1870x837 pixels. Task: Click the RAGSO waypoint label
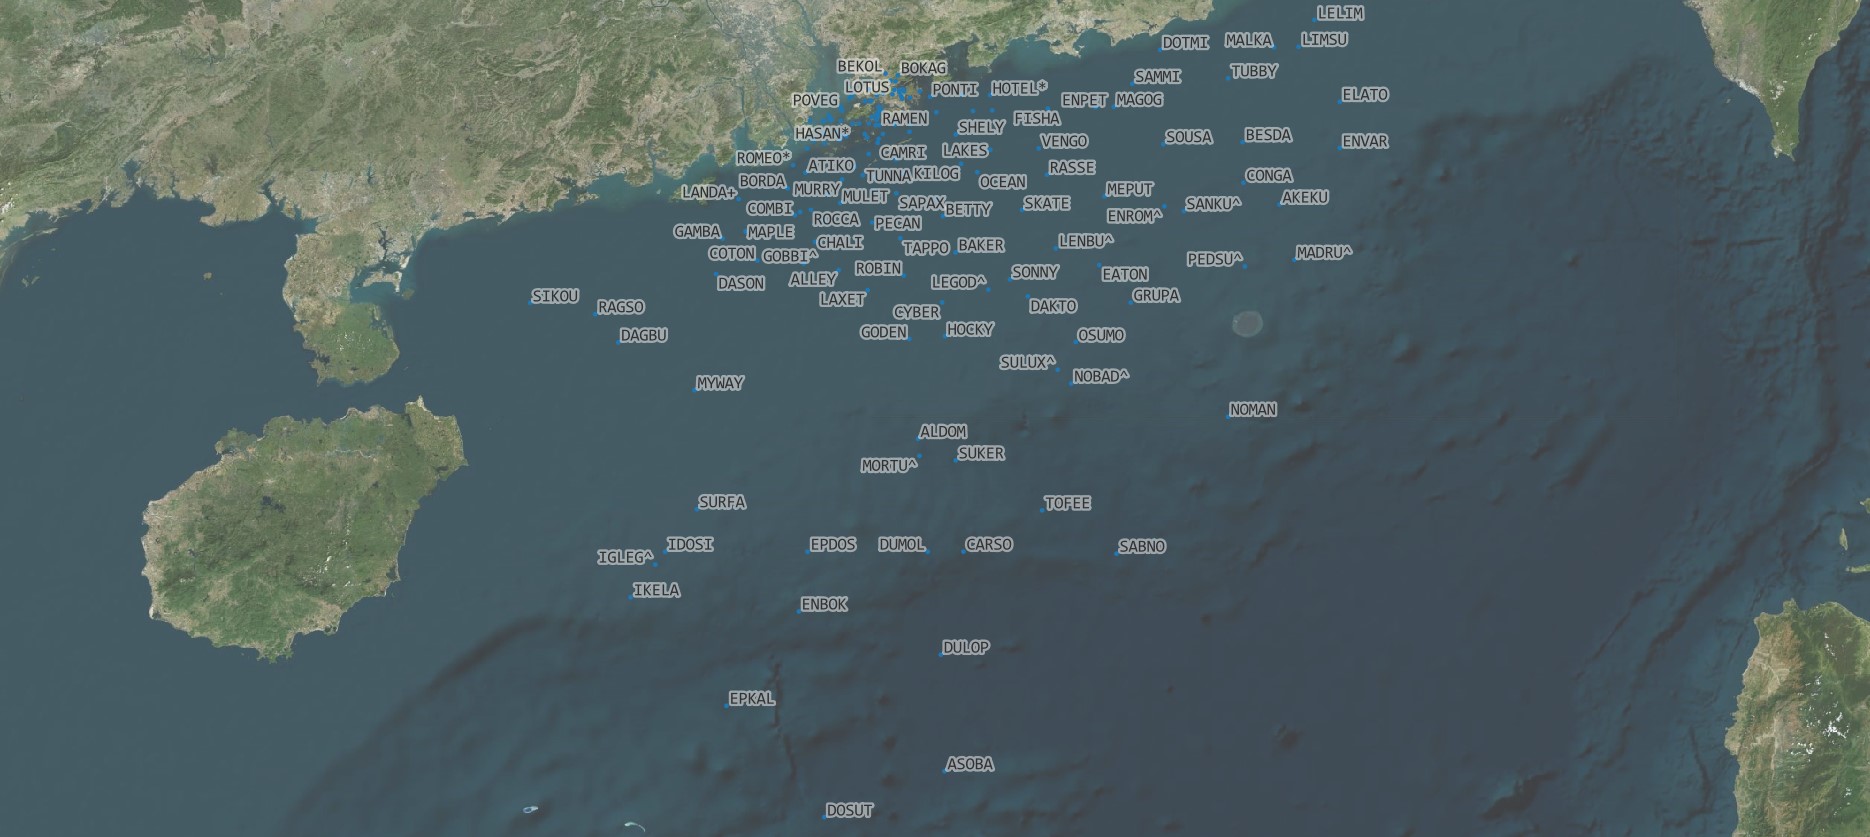click(621, 308)
